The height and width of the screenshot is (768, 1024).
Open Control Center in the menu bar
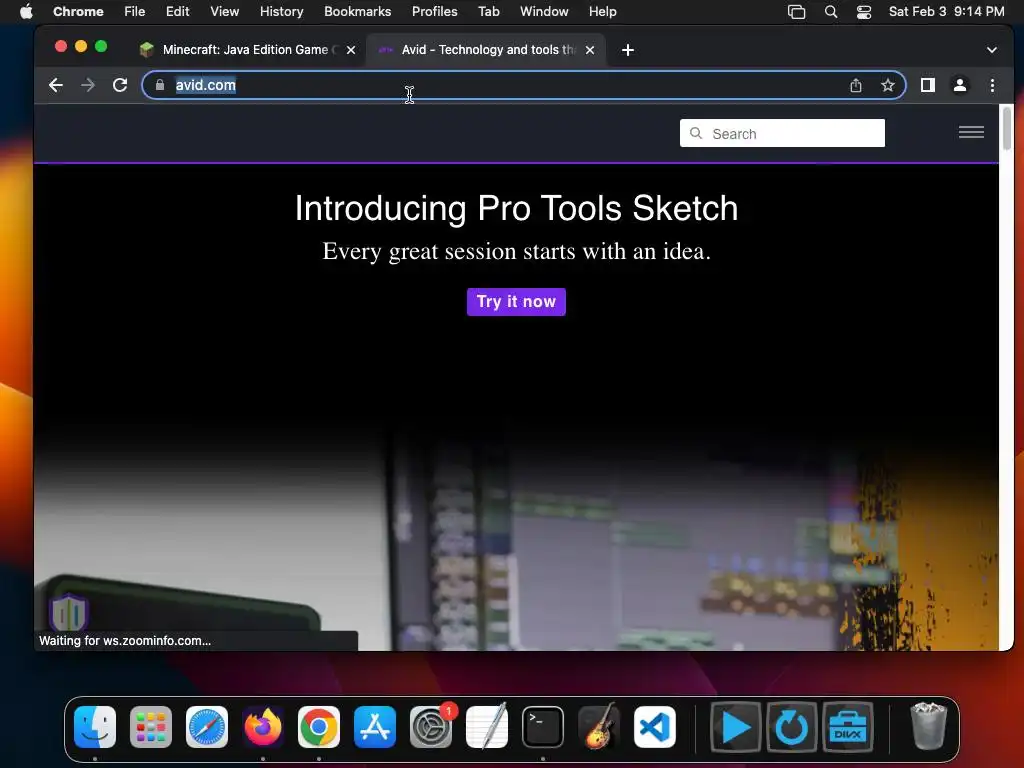tap(863, 12)
